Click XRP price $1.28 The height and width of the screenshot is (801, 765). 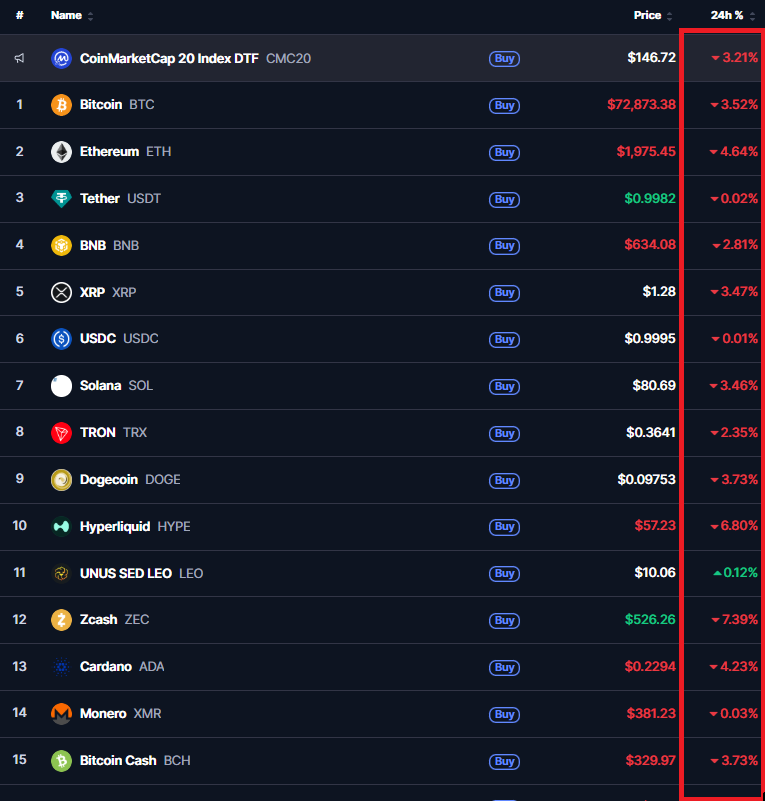659,292
